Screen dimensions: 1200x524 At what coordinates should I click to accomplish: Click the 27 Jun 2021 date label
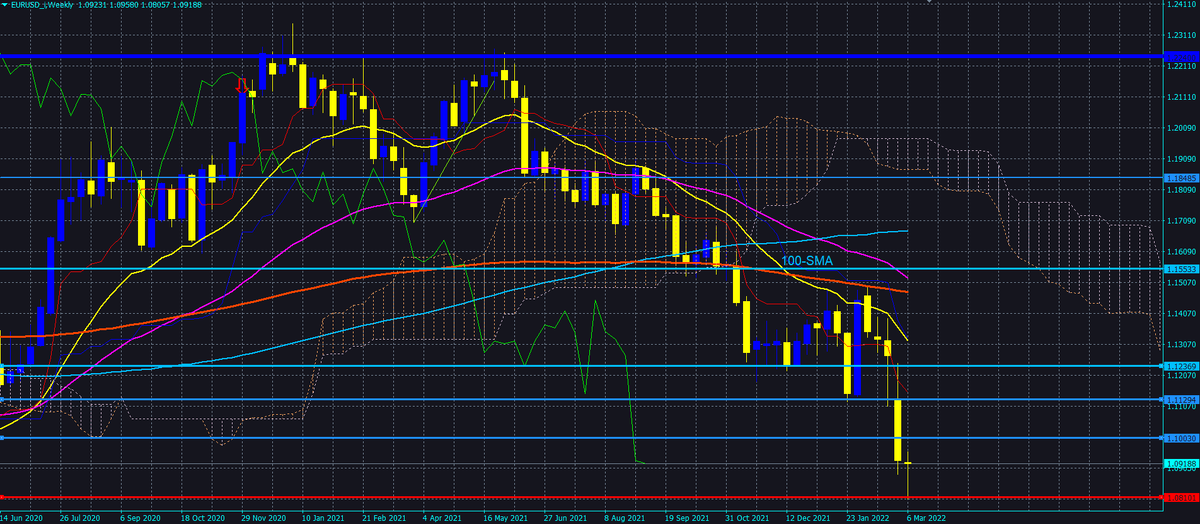click(564, 519)
